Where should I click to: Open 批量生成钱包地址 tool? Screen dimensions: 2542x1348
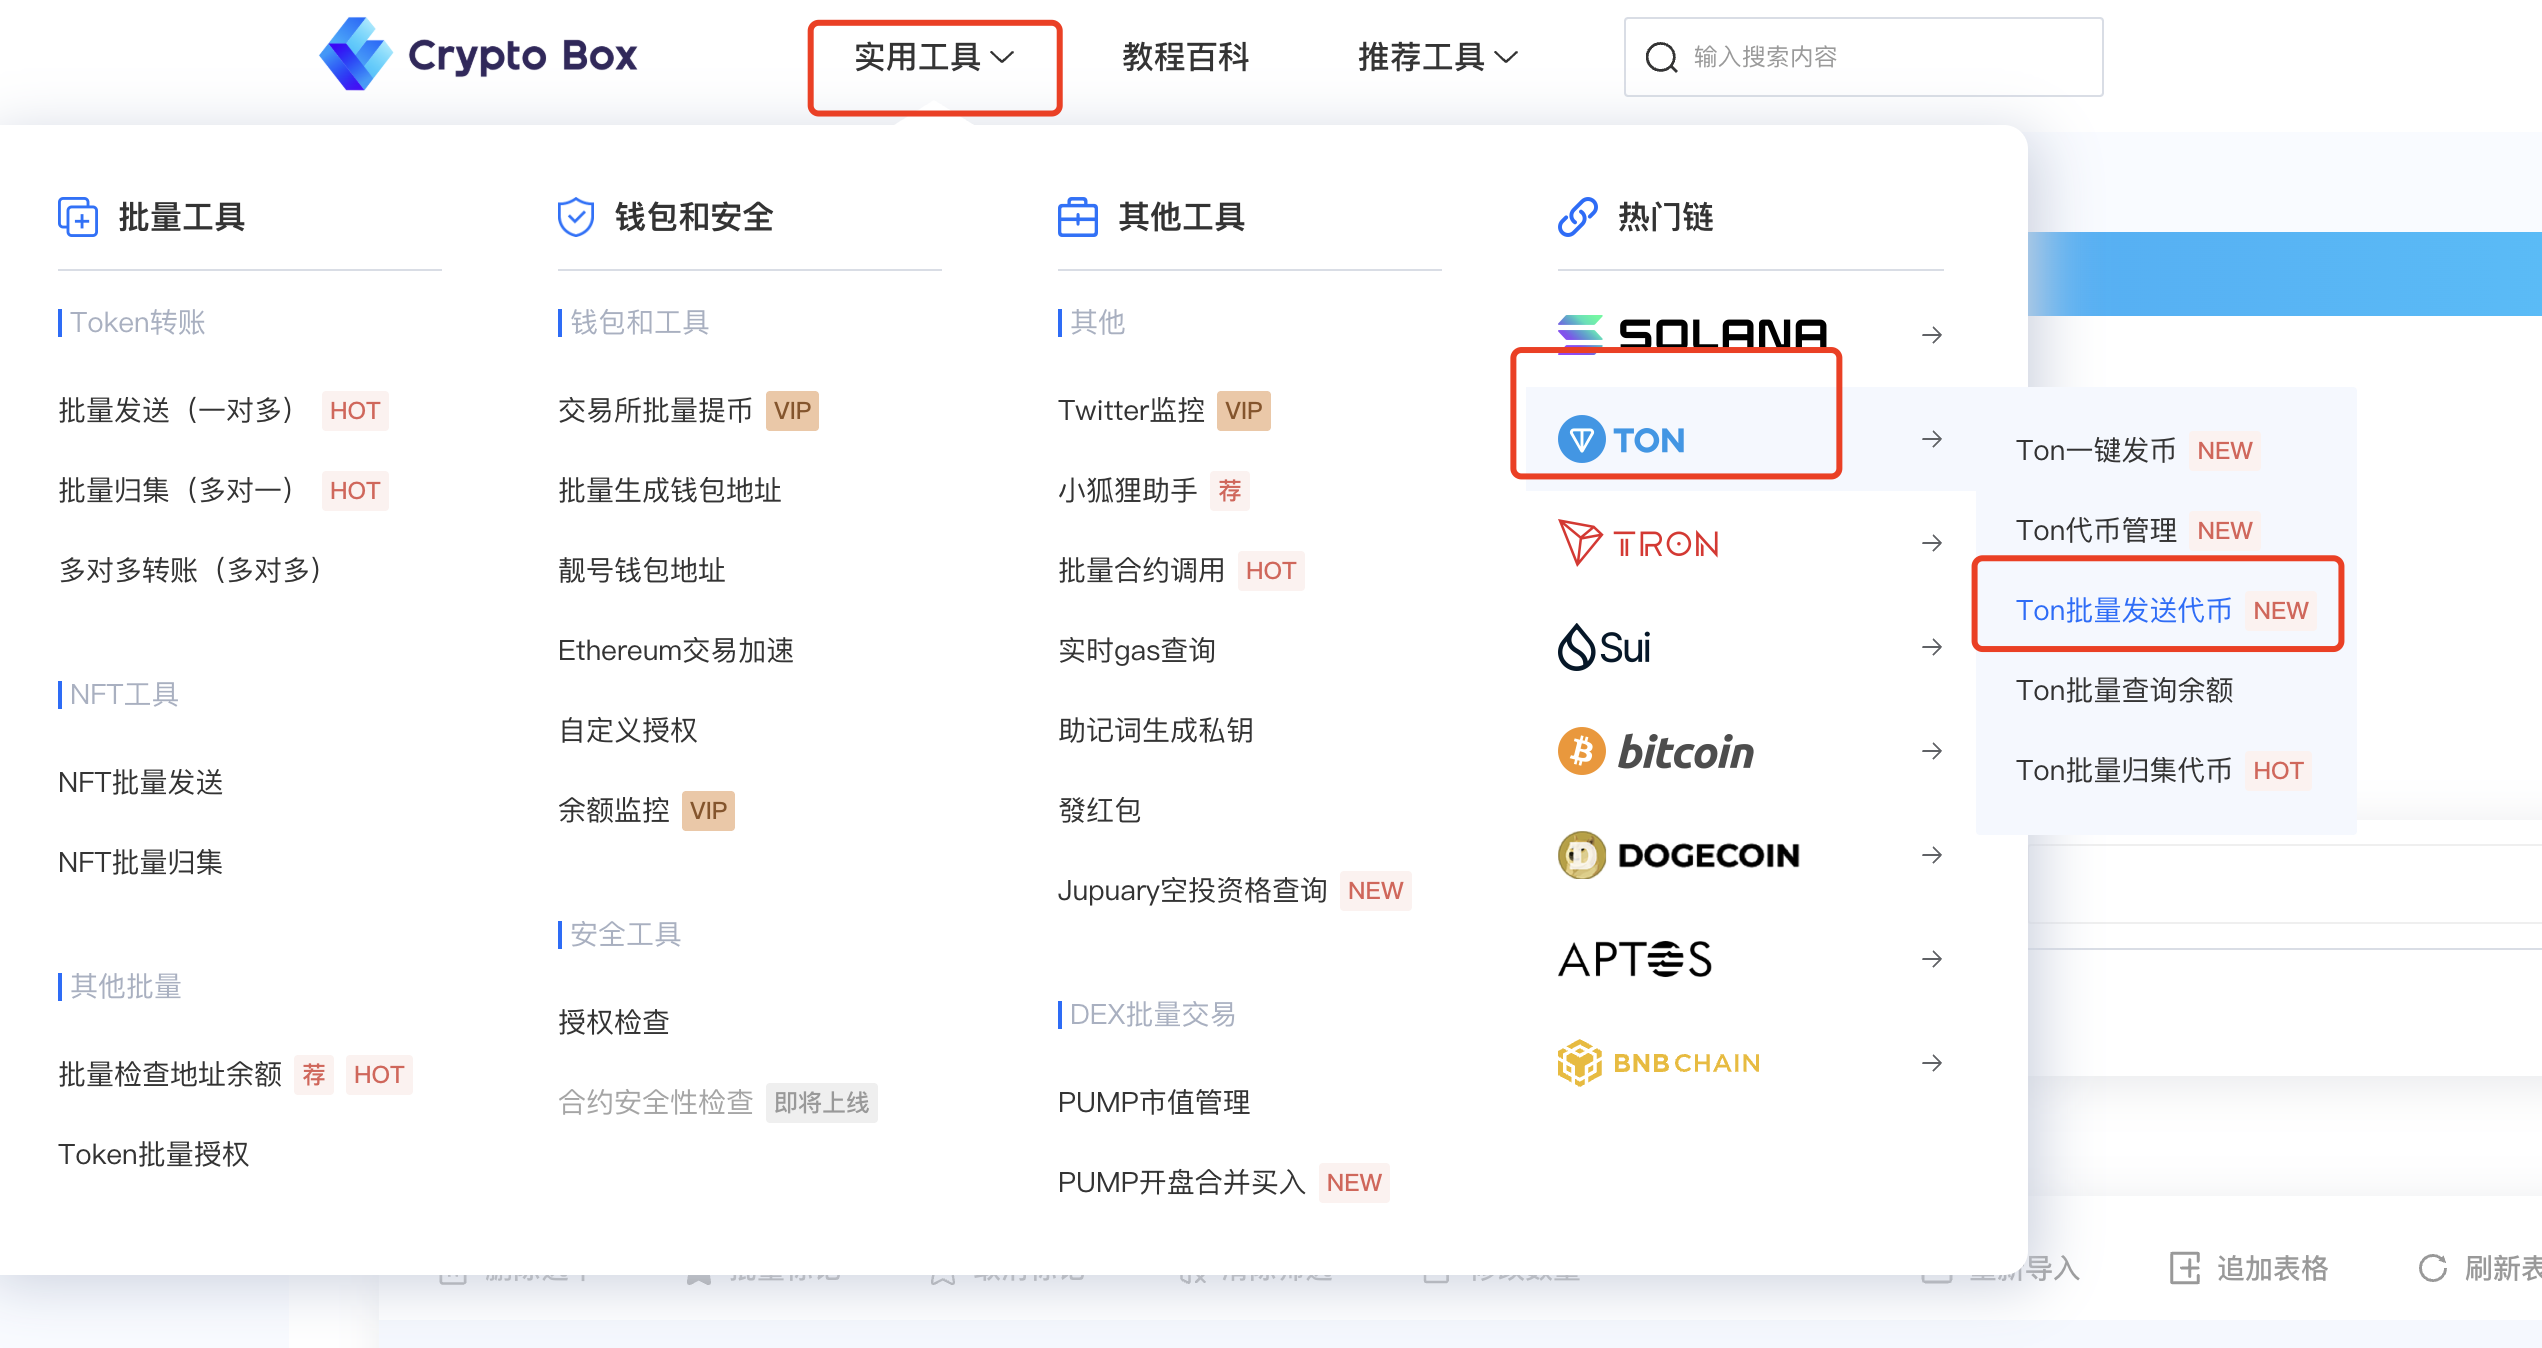[x=669, y=490]
